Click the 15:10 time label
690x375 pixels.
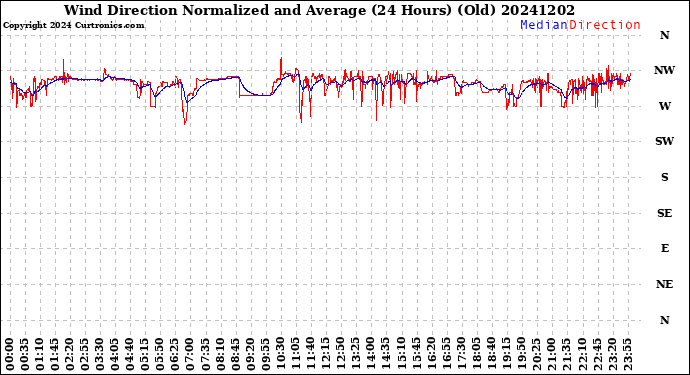(x=401, y=355)
